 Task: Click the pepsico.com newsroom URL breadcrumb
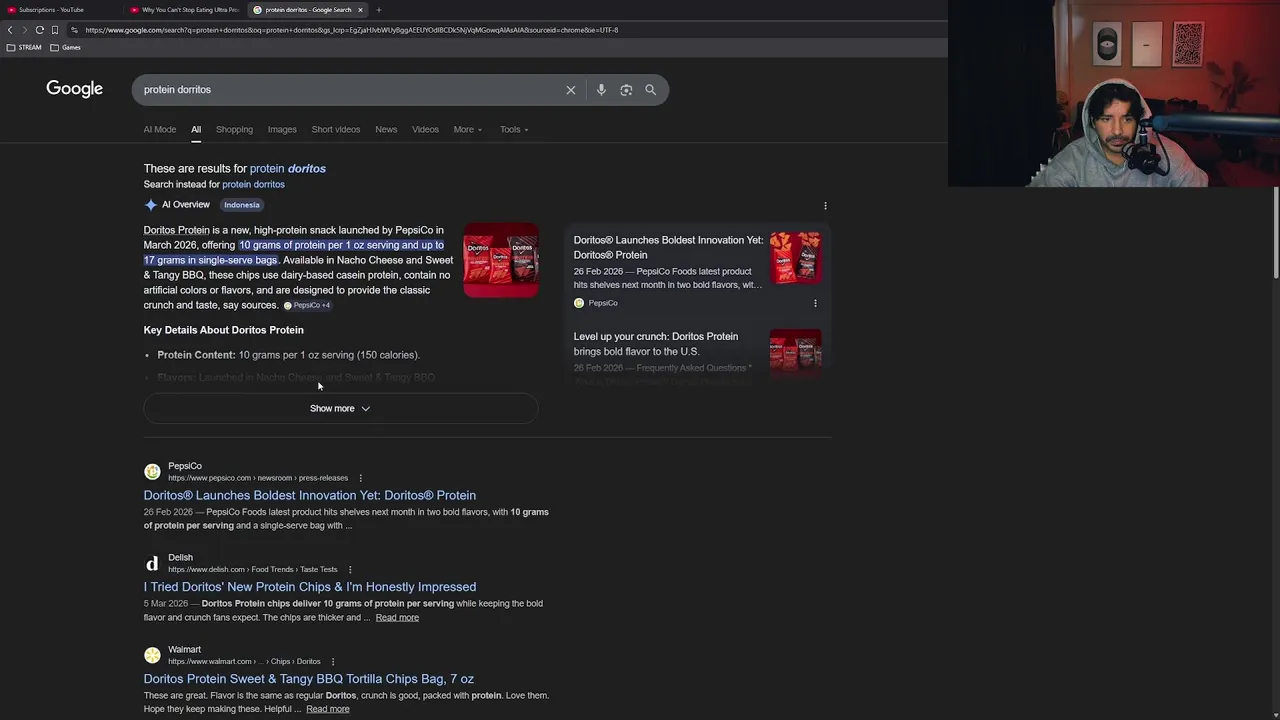point(258,478)
